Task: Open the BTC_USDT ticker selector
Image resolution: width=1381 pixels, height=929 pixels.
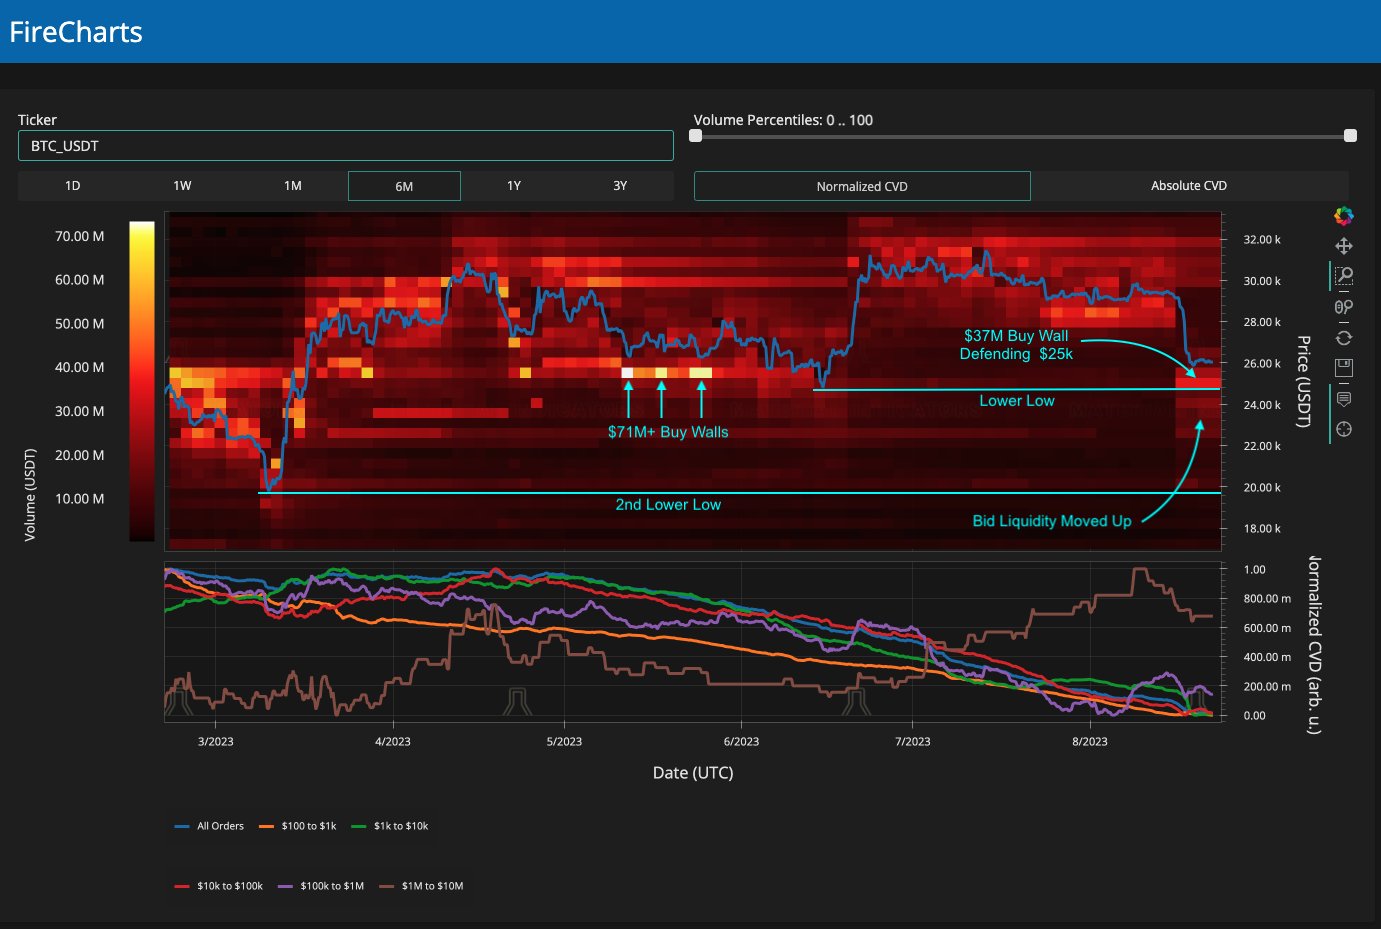Action: pyautogui.click(x=345, y=146)
